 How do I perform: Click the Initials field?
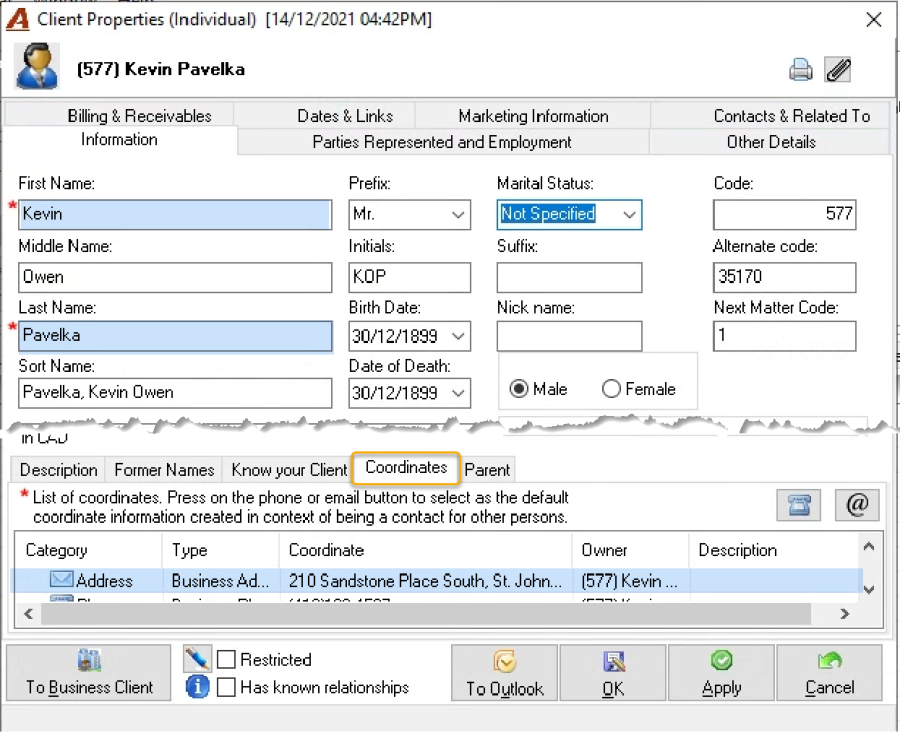click(x=409, y=278)
